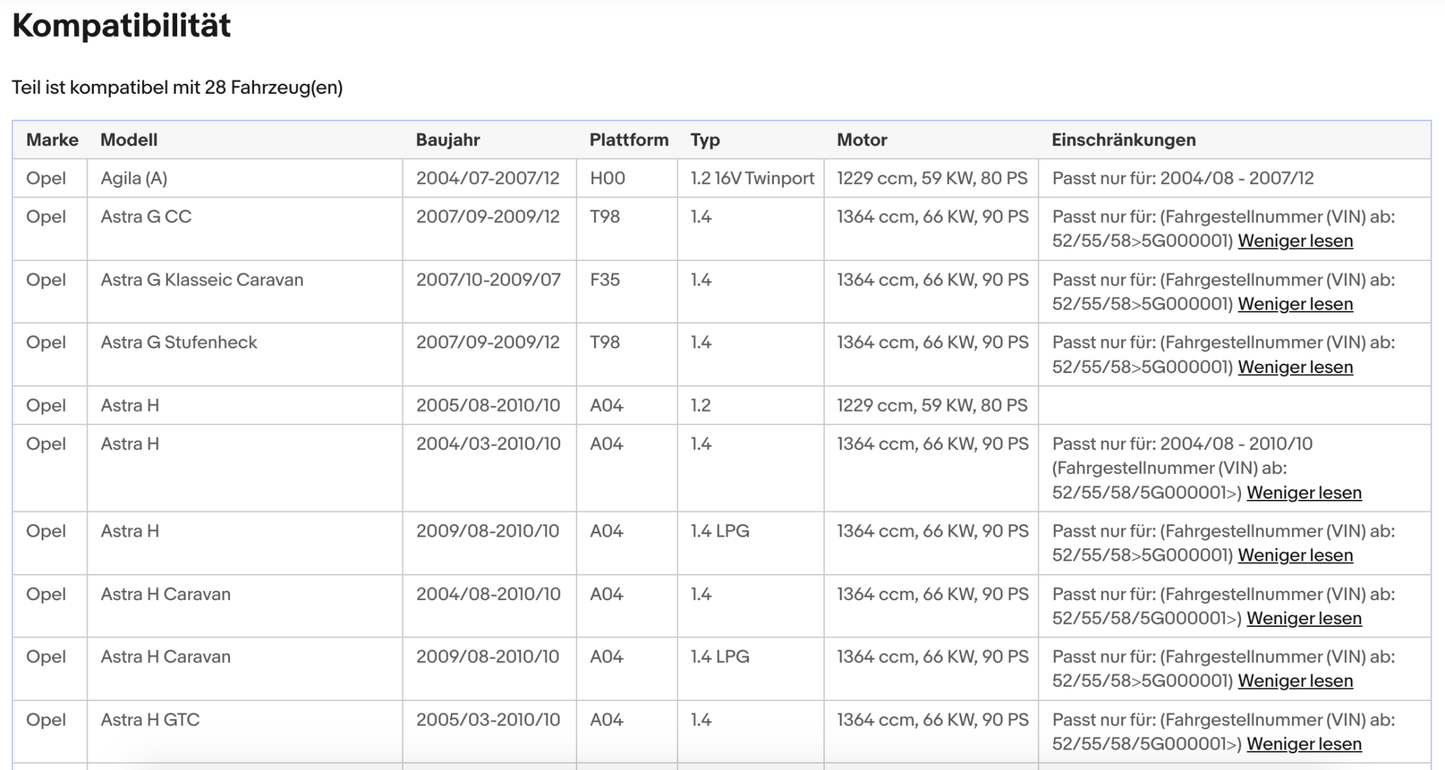This screenshot has height=770, width=1445.
Task: Collapse restrictions for Astra G Klasseic Caravan
Action: click(x=1295, y=304)
